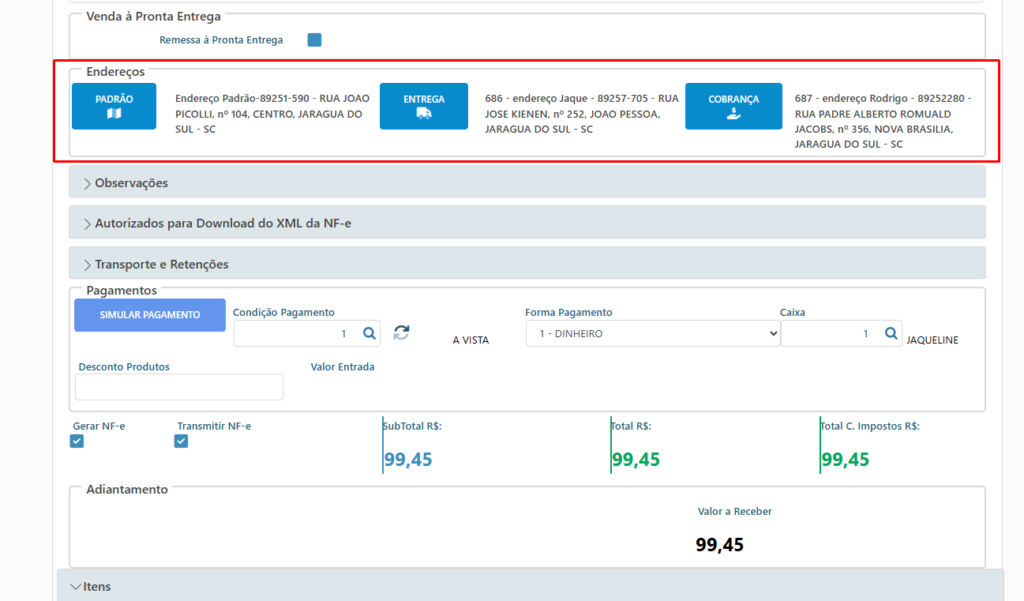Click the hand icon on Cobrança button
Image resolution: width=1024 pixels, height=601 pixels.
click(x=733, y=114)
